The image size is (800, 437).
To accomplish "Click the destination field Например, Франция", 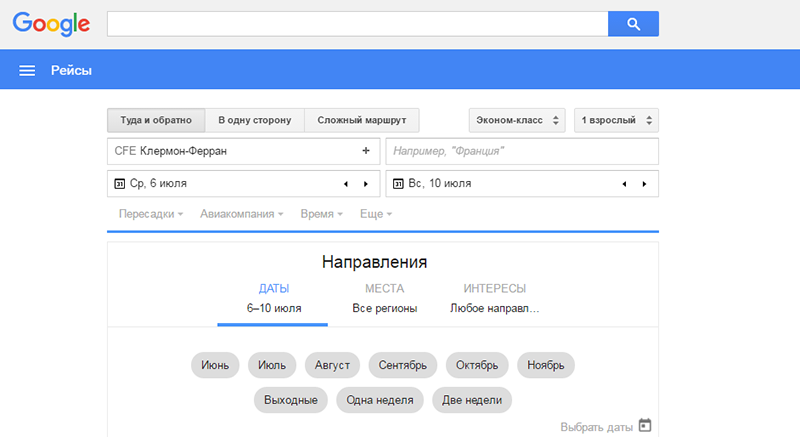I will coord(522,151).
